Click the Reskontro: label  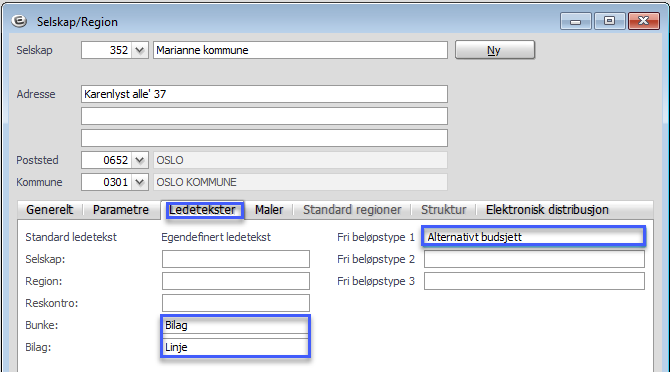tap(52, 303)
